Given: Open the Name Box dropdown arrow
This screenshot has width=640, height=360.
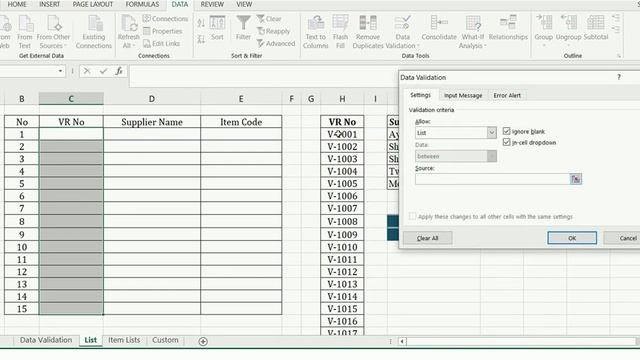Looking at the screenshot, I should [x=60, y=71].
